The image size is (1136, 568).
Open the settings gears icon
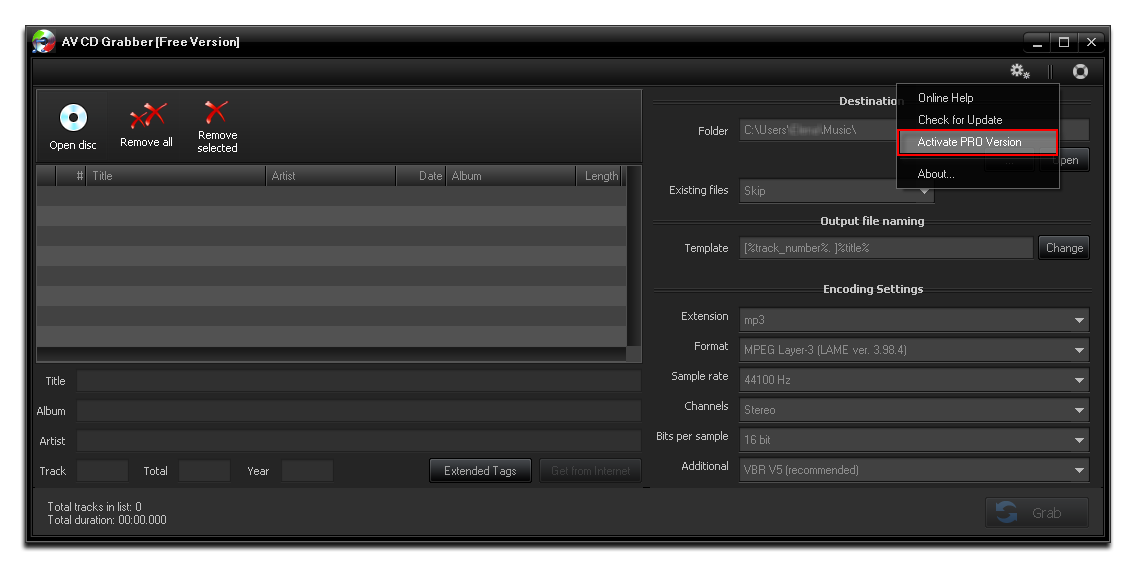pos(1019,71)
